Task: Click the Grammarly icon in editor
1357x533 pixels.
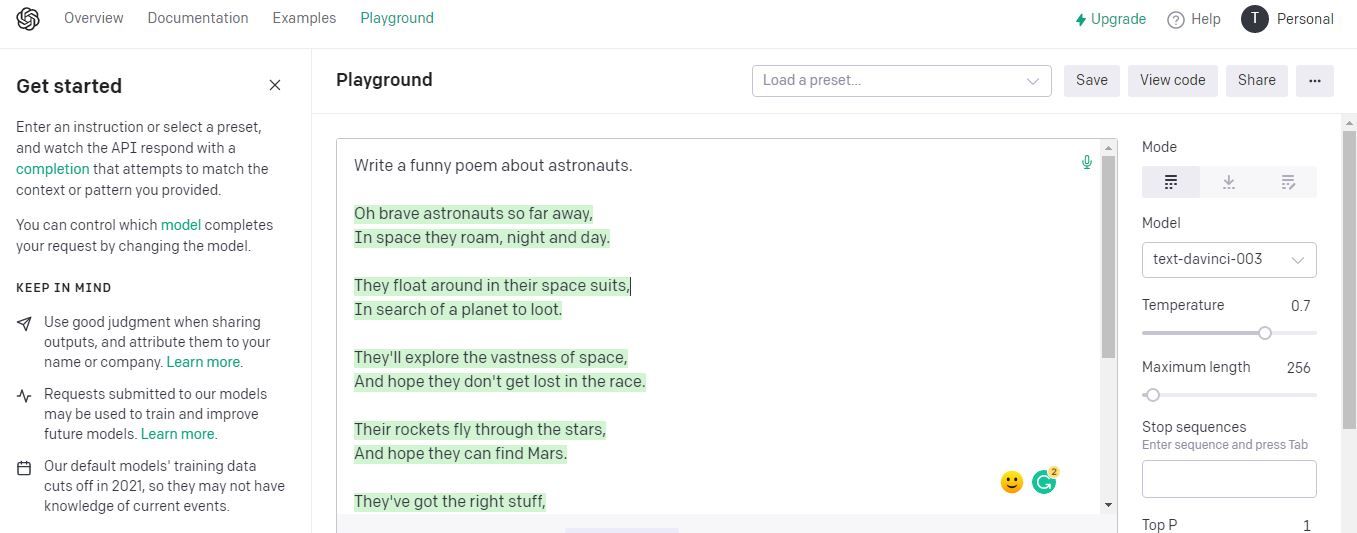Action: 1044,482
